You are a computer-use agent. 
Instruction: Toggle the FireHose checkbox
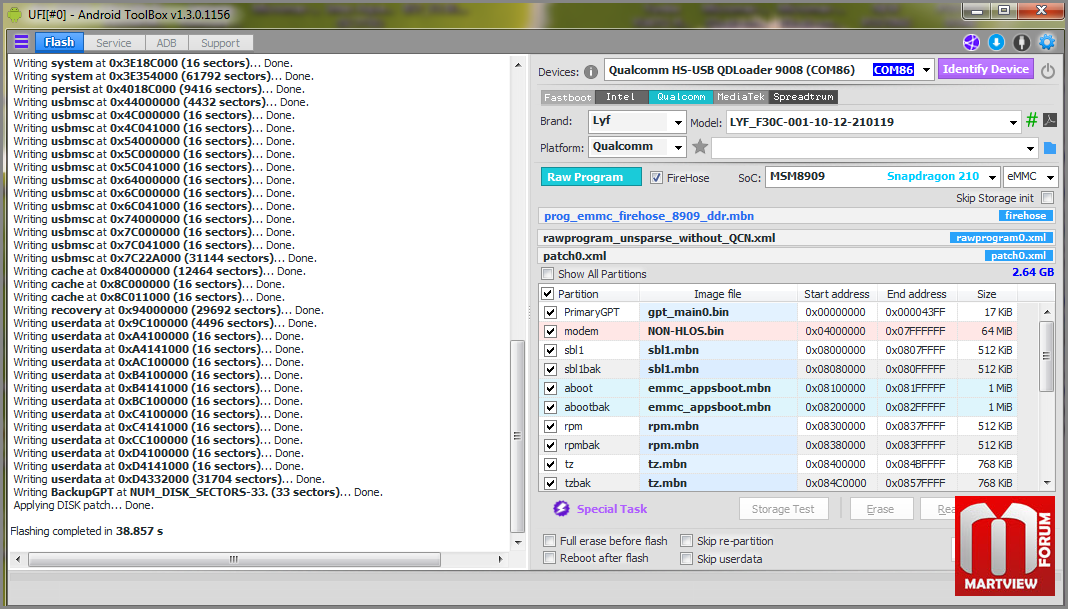tap(656, 177)
